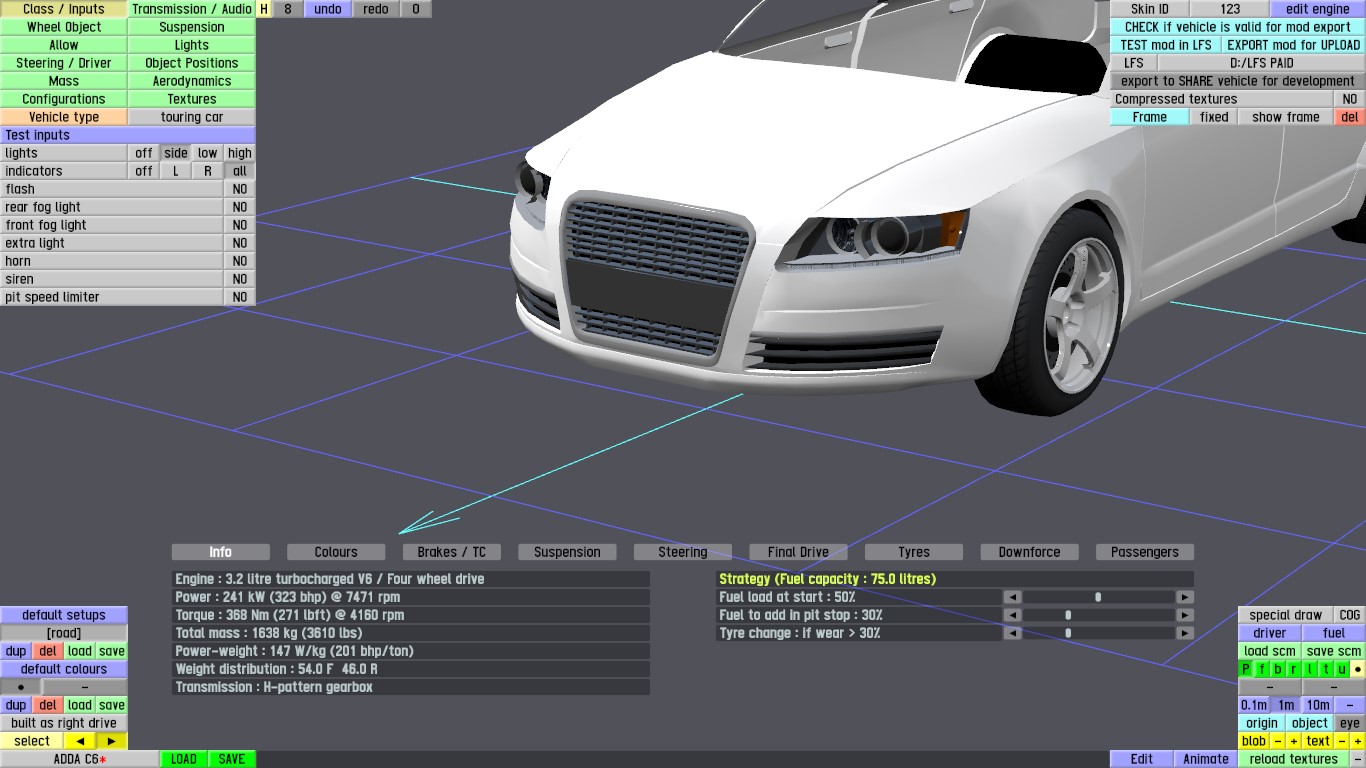Image resolution: width=1366 pixels, height=768 pixels.
Task: Toggle the P view button
Action: click(x=1246, y=669)
